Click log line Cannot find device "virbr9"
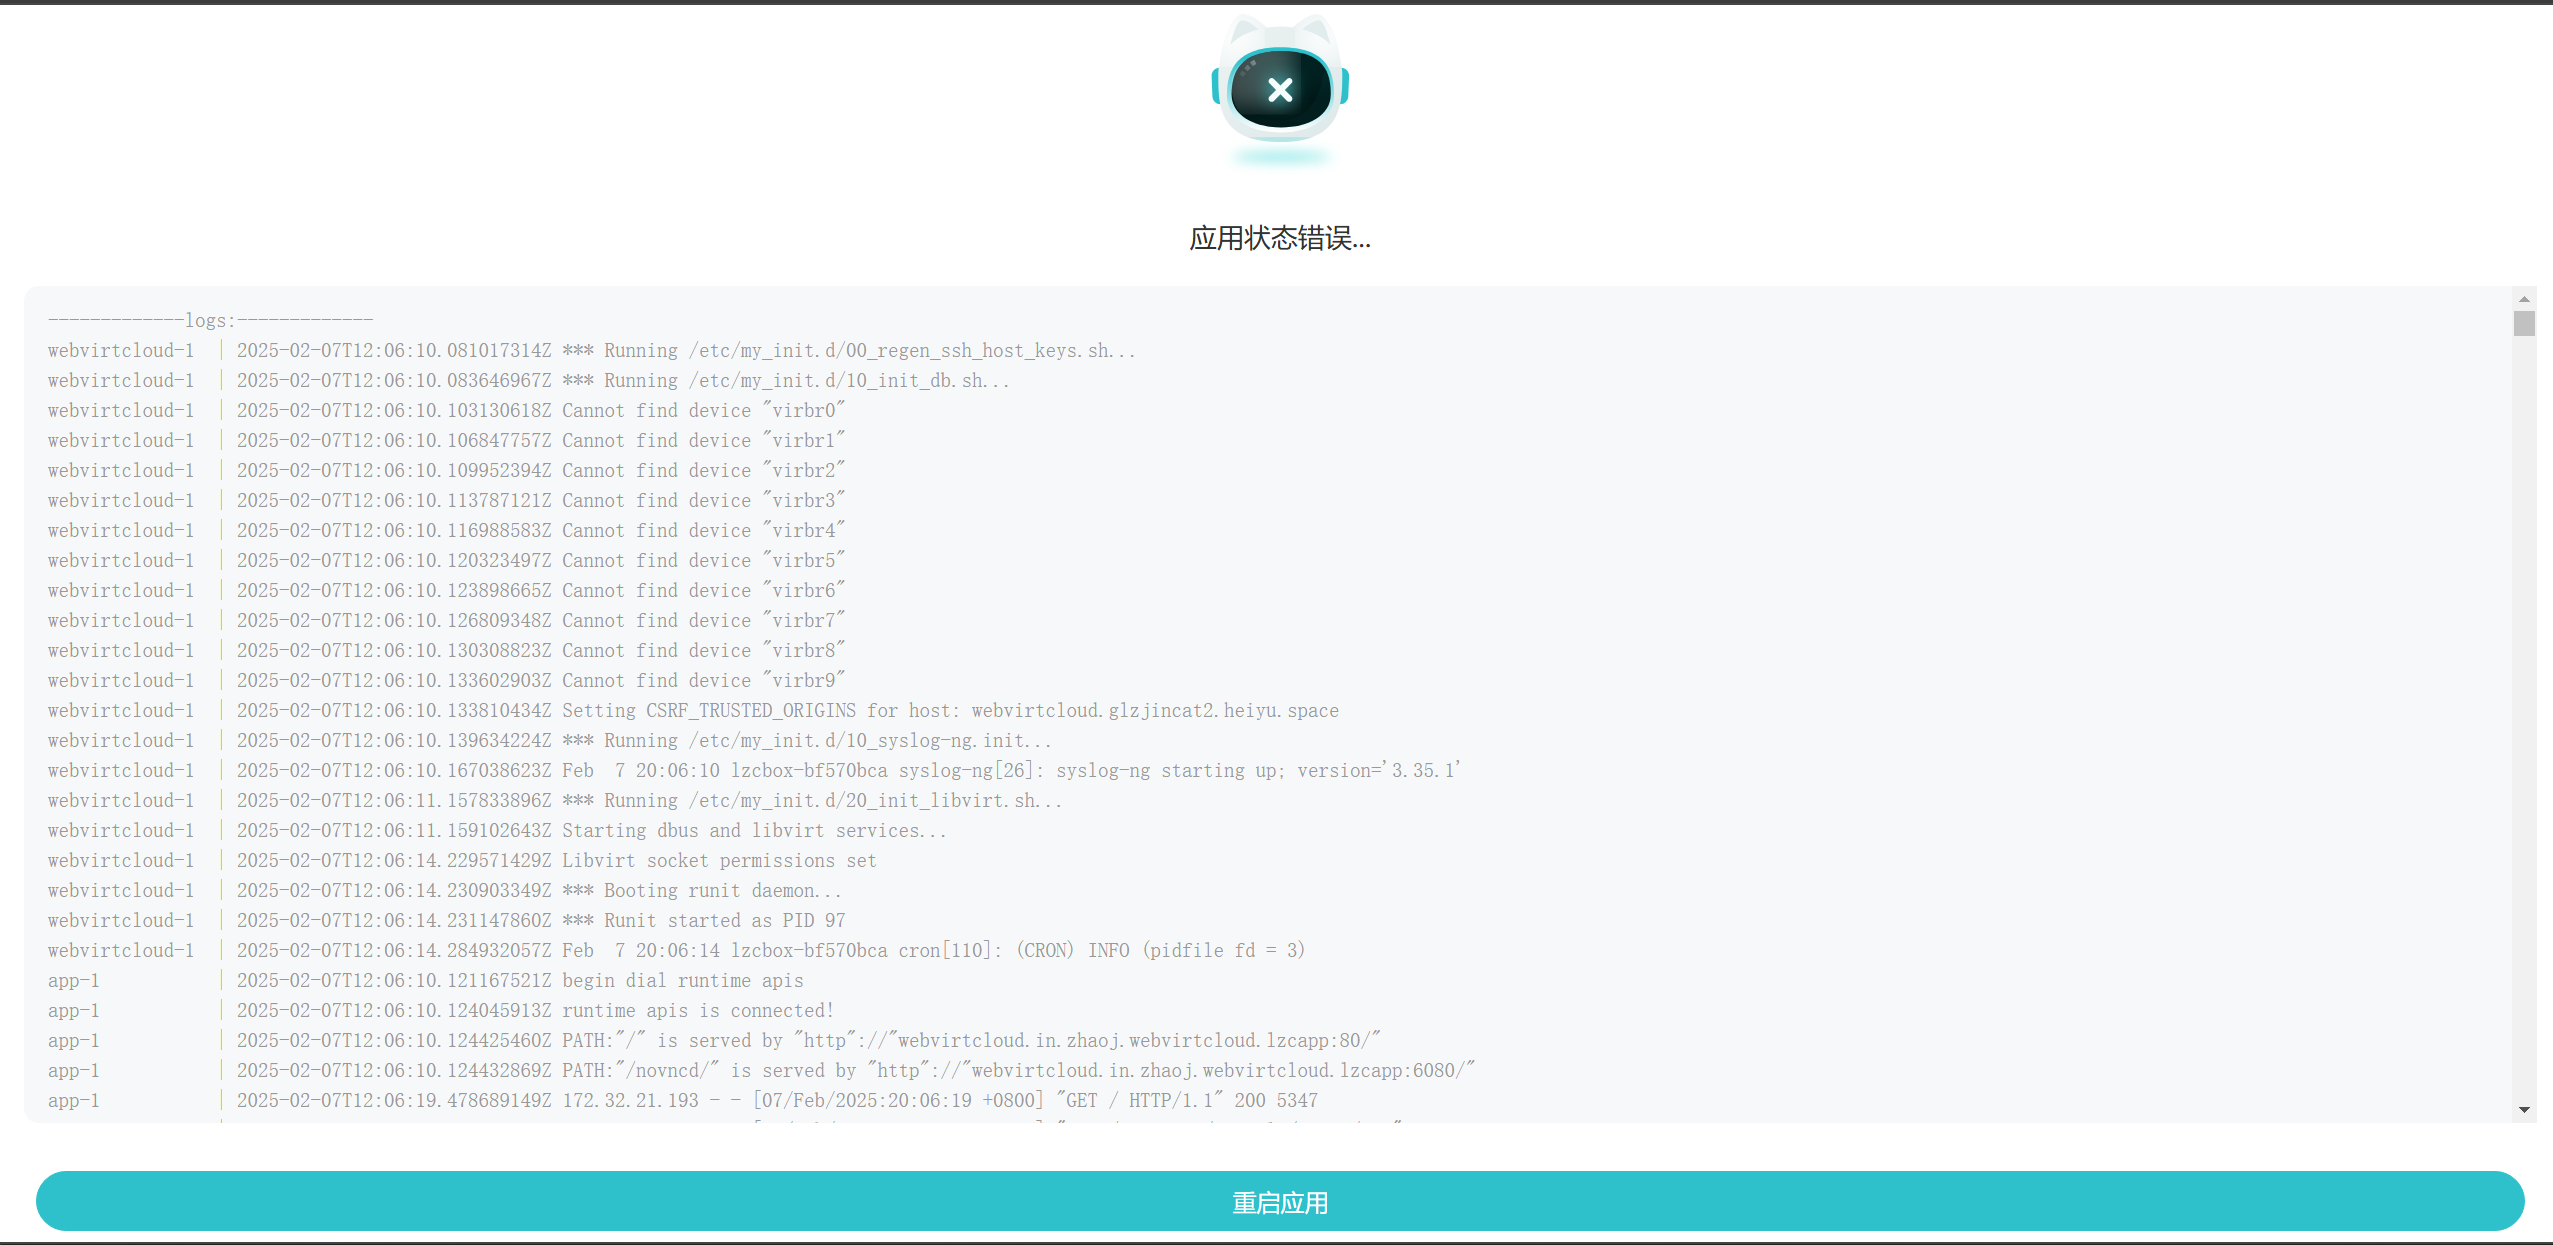Viewport: 2553px width, 1245px height. pos(446,680)
